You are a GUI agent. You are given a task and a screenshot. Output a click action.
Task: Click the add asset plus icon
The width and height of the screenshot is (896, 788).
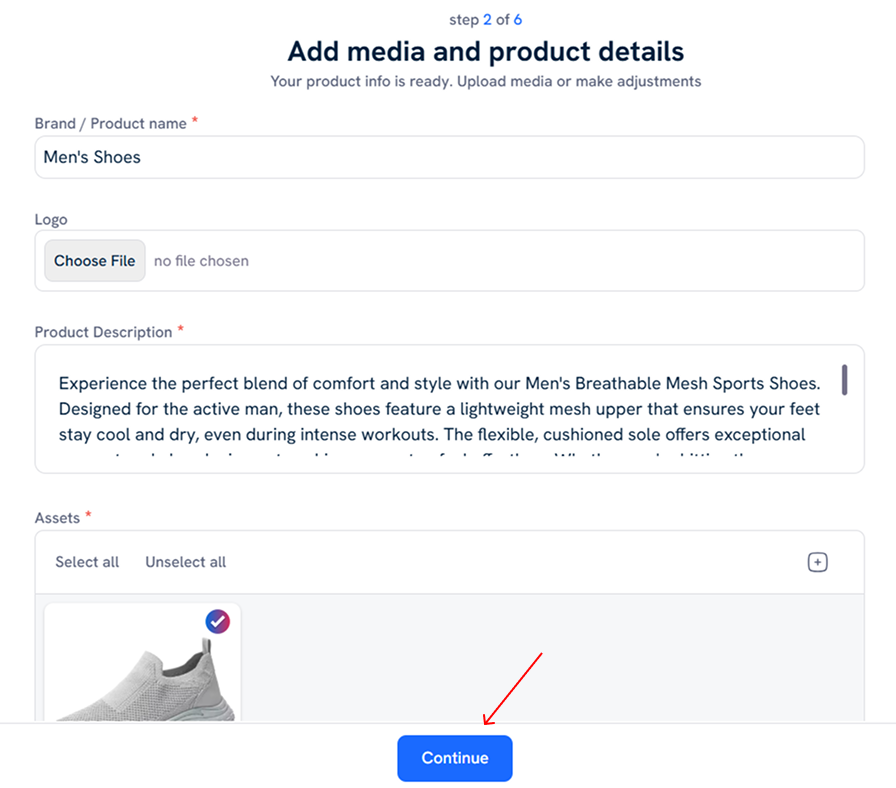817,562
